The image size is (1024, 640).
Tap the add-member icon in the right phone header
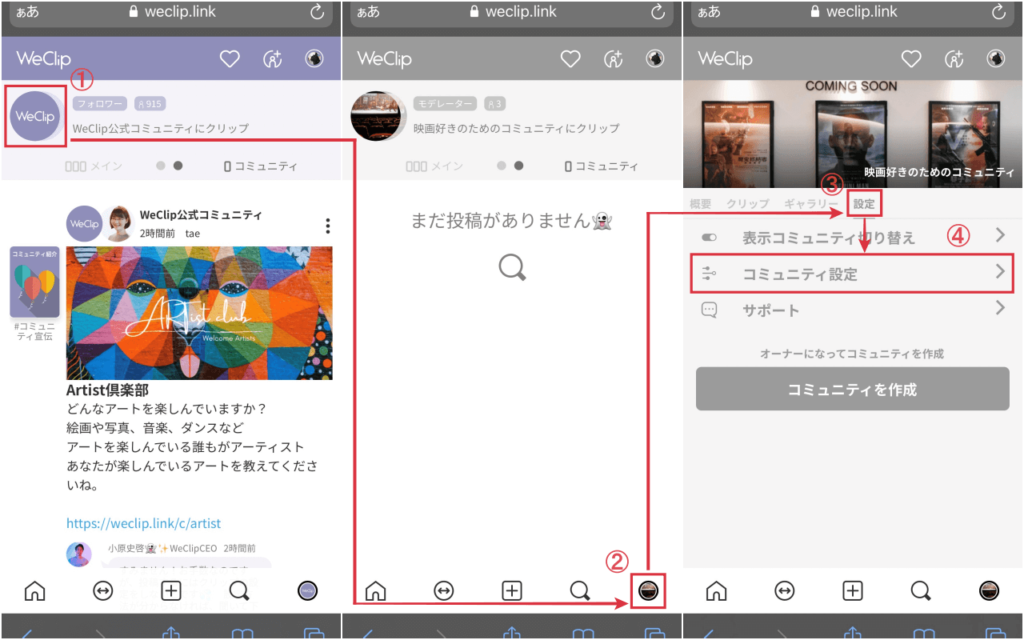(x=954, y=59)
